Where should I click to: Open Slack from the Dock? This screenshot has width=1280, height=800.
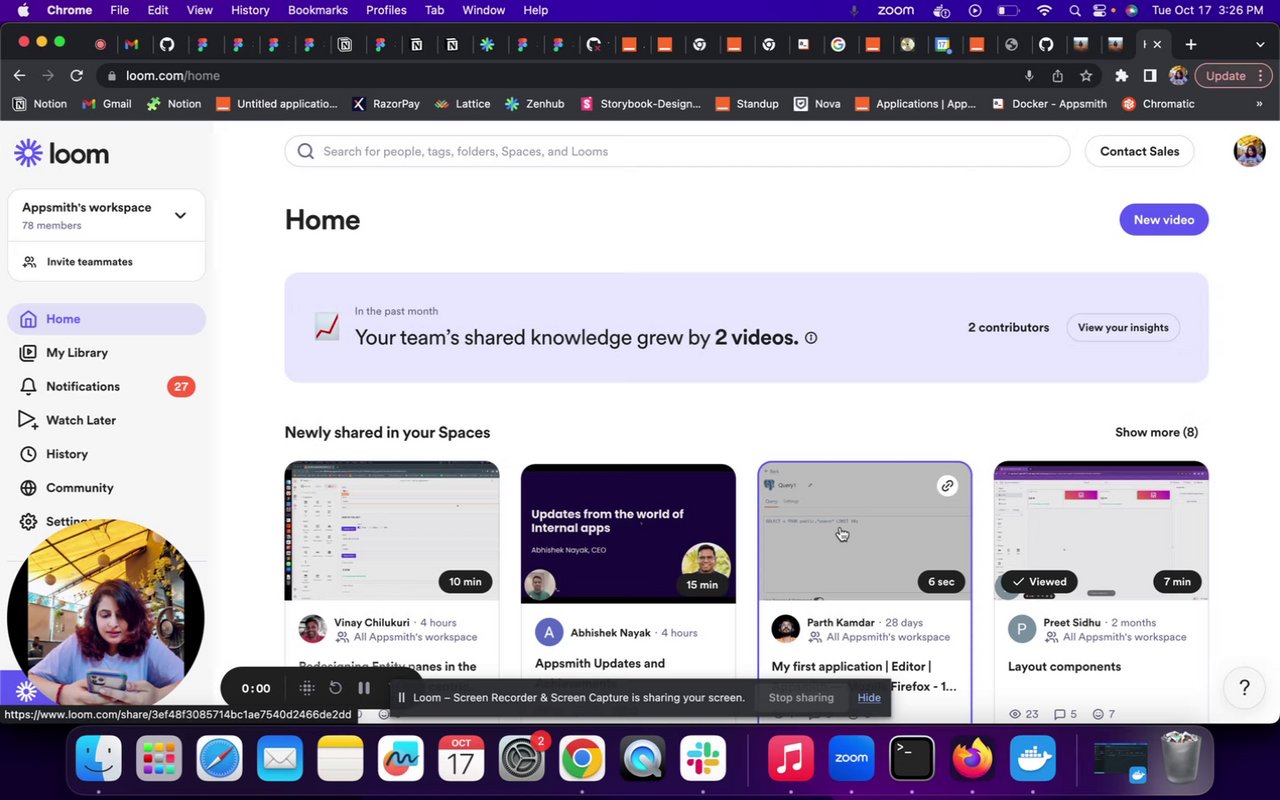click(x=703, y=759)
